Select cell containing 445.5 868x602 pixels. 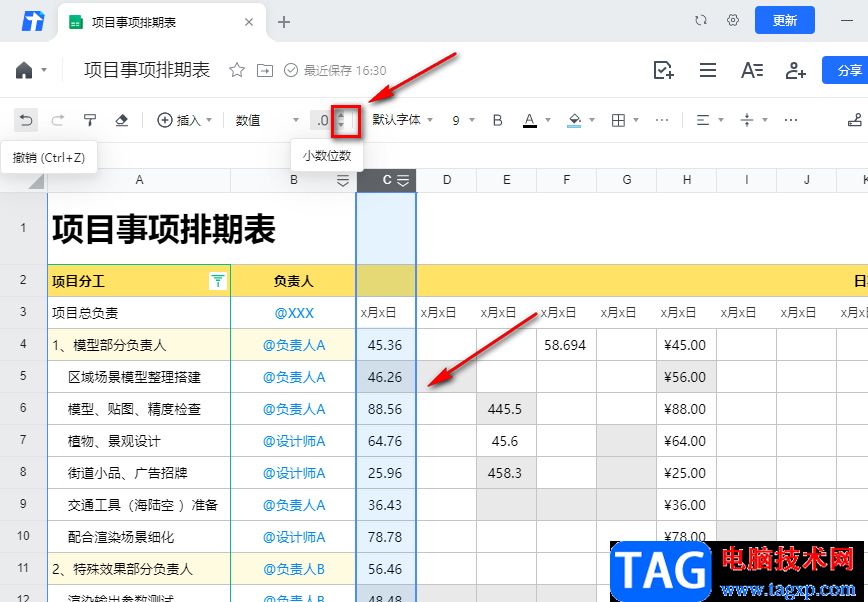tap(506, 409)
